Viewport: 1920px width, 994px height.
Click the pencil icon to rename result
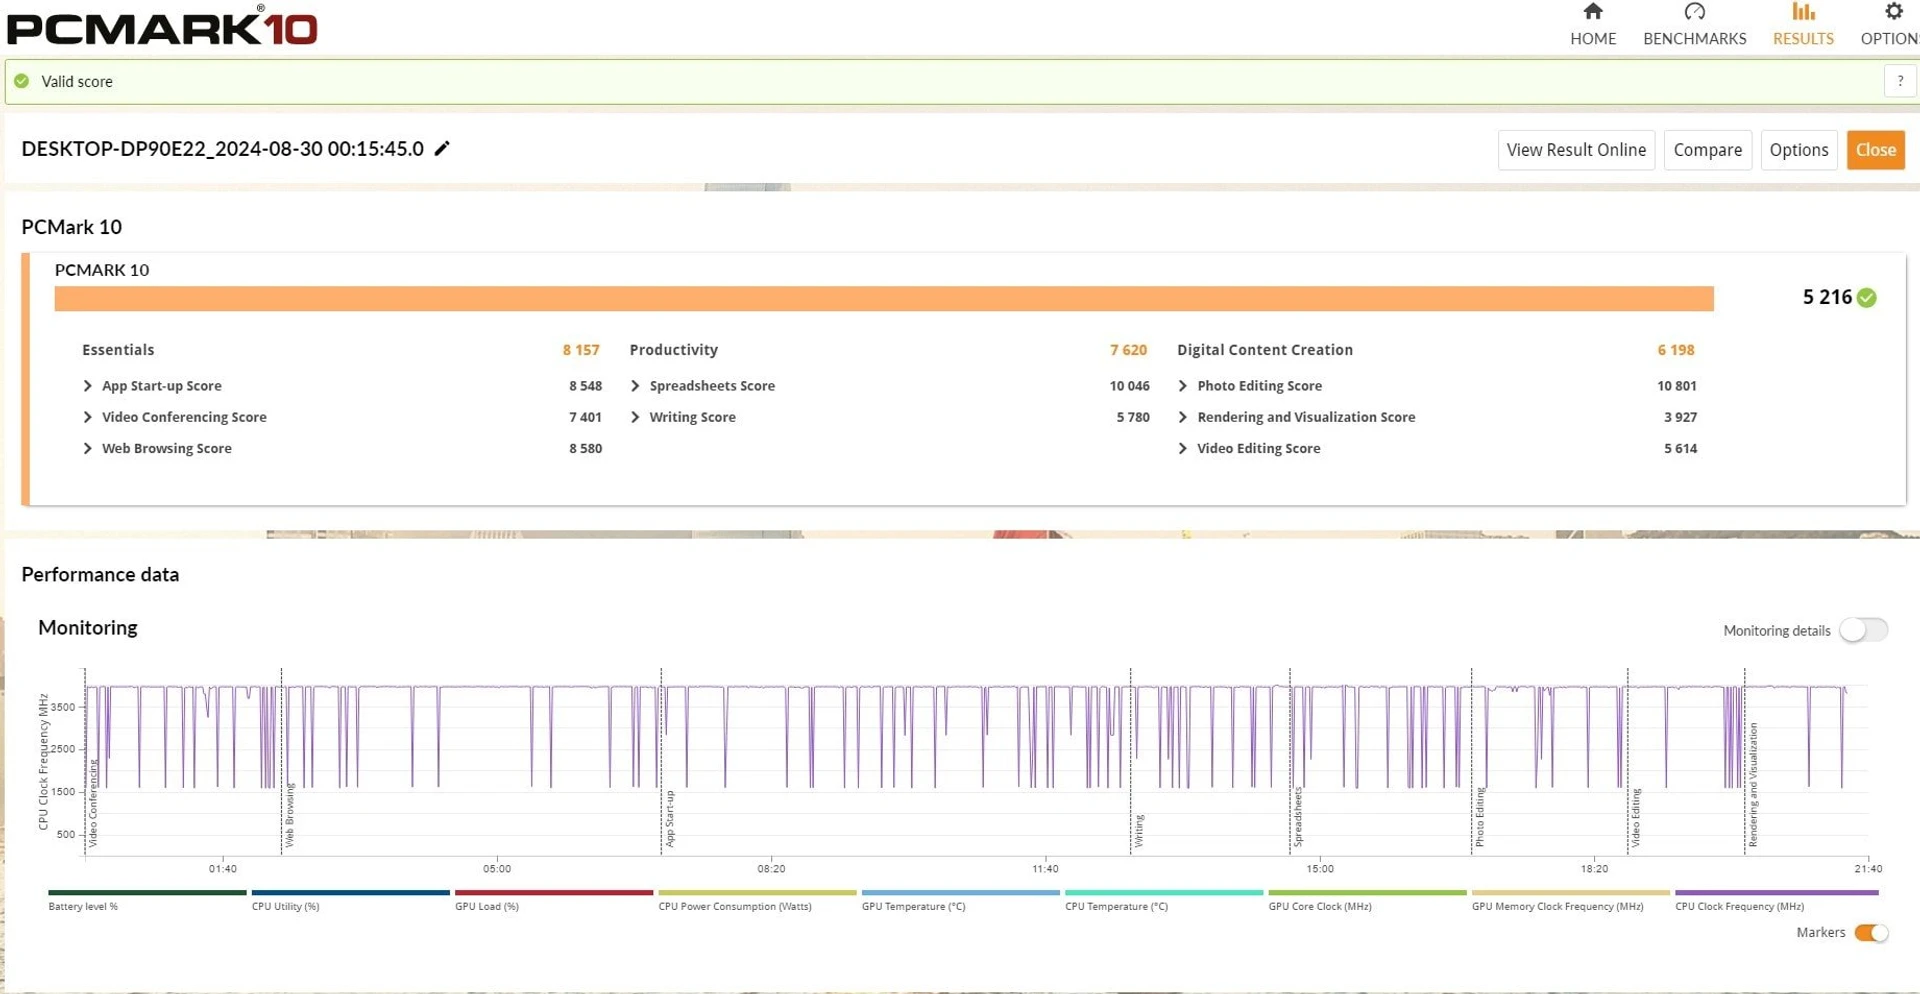tap(442, 148)
